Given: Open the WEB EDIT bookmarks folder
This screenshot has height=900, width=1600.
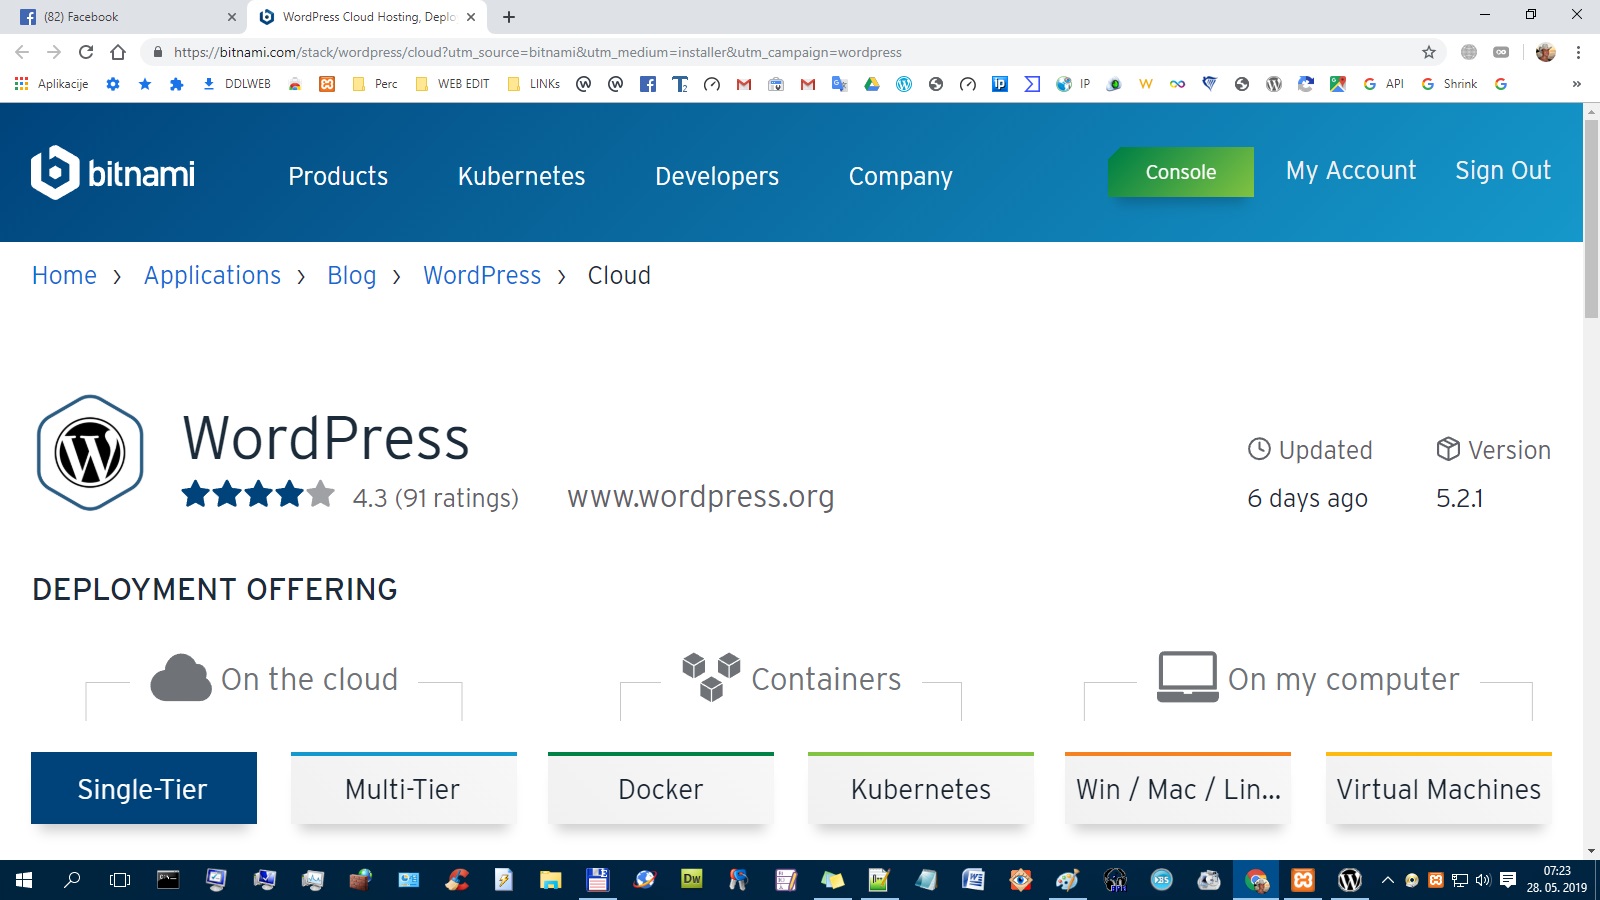Looking at the screenshot, I should [x=452, y=84].
